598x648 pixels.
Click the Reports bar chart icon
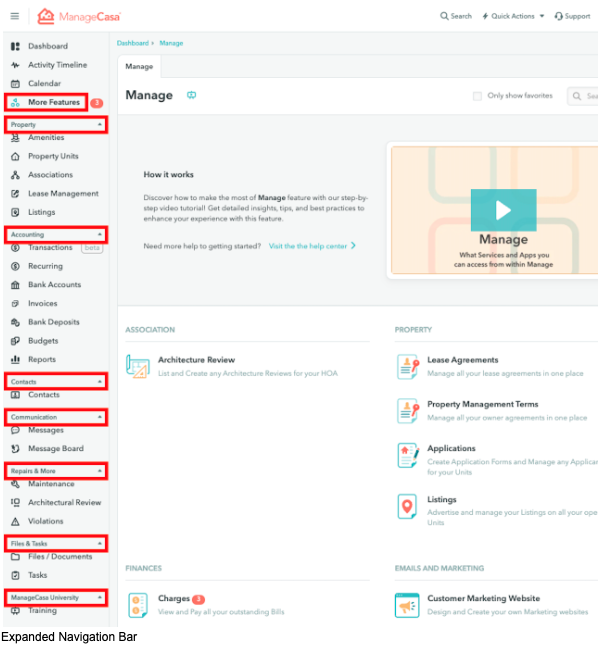coord(15,360)
